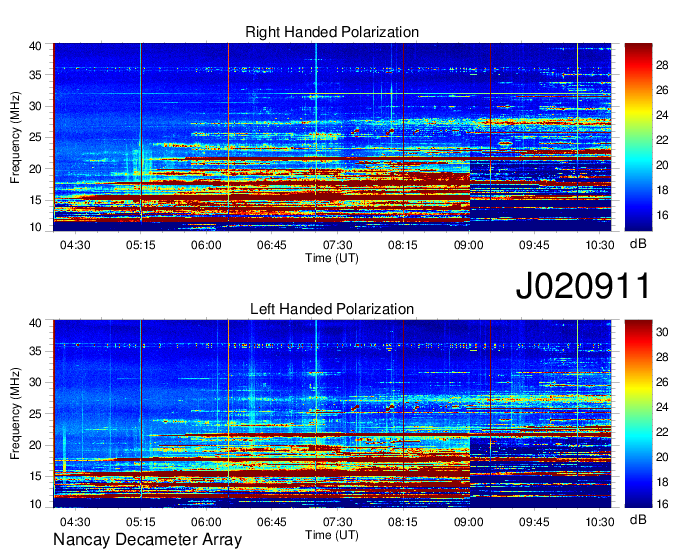This screenshot has height=552, width=680.
Task: Select the 20 value on the Left Handed colorbar
Action: (x=662, y=457)
